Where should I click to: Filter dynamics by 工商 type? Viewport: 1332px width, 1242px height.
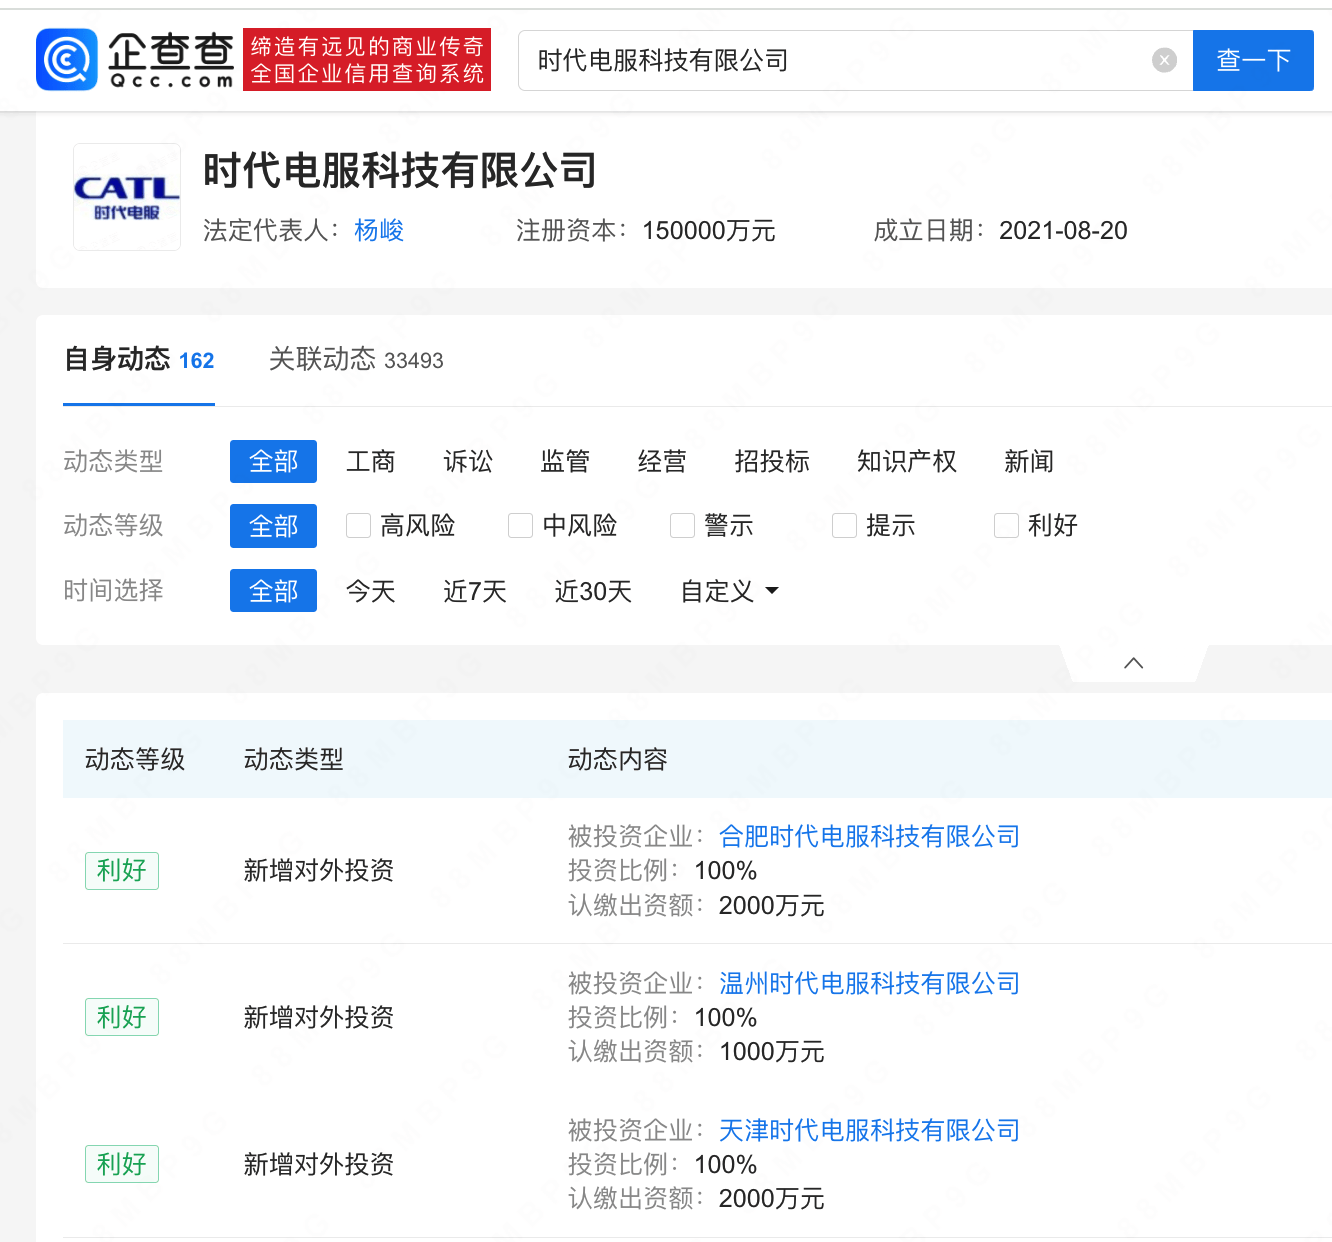coord(371,462)
